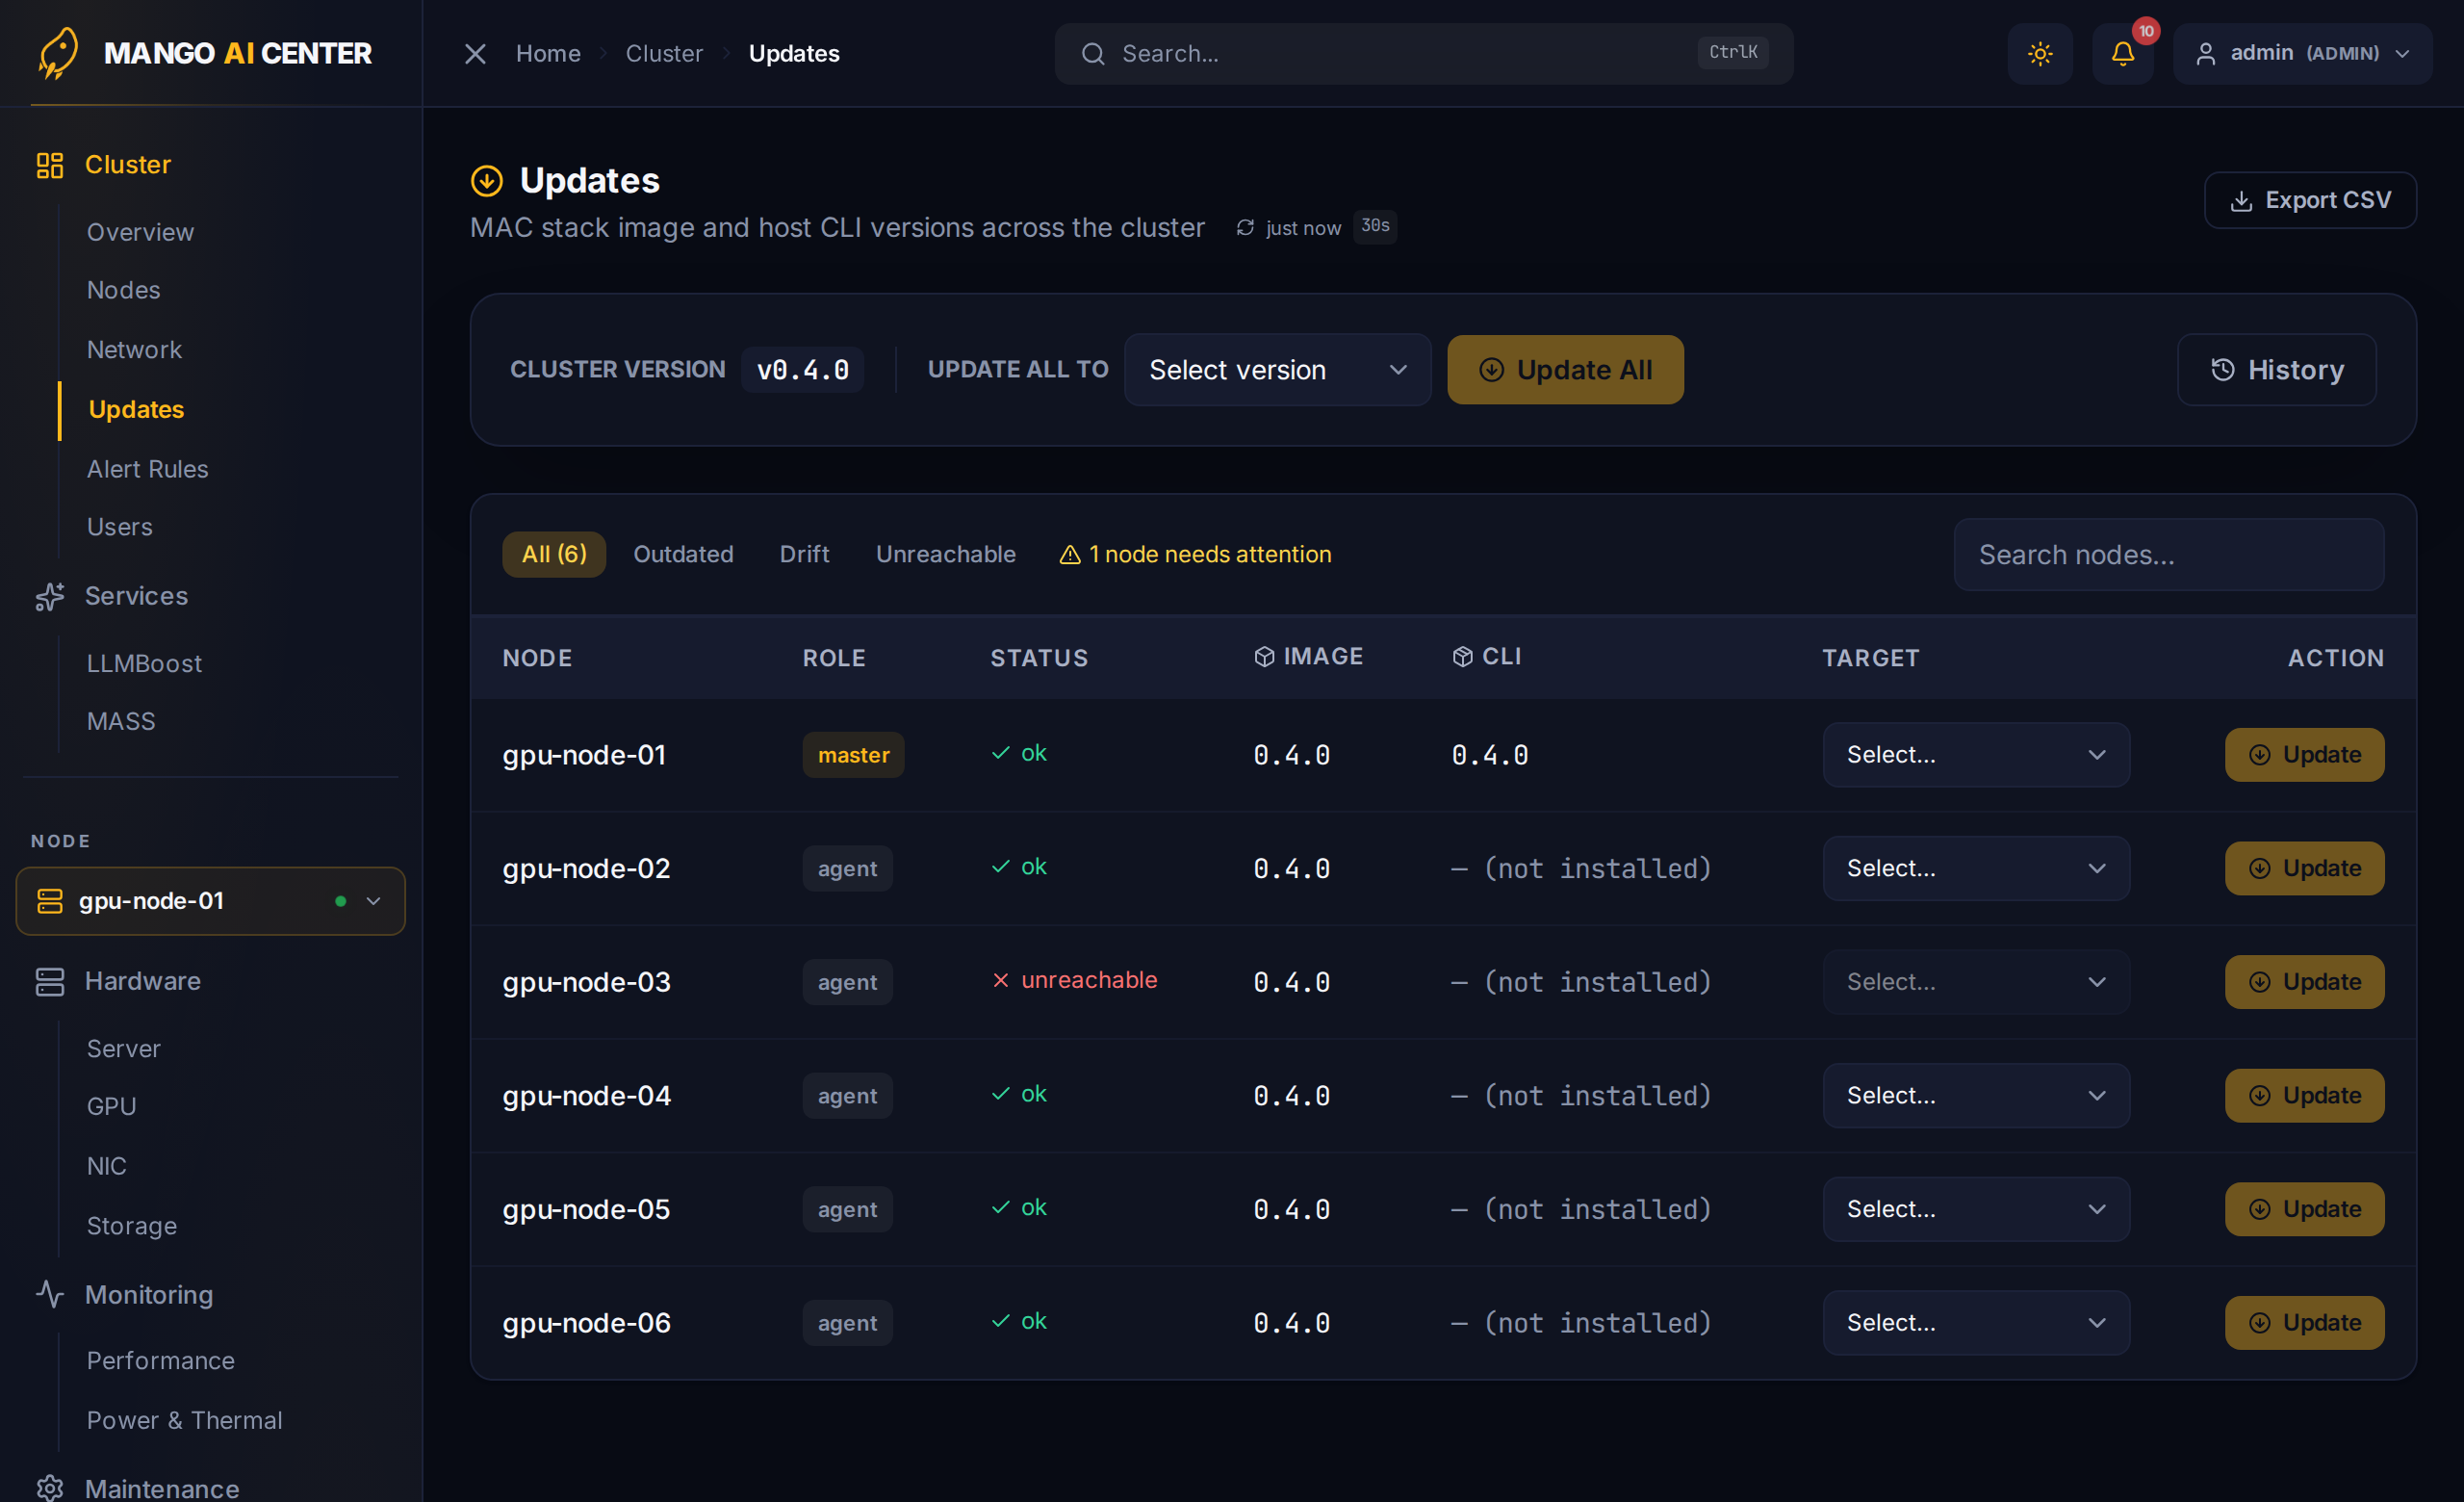Image resolution: width=2464 pixels, height=1502 pixels.
Task: Open target Select dropdown for gpu-node-04
Action: click(1975, 1096)
